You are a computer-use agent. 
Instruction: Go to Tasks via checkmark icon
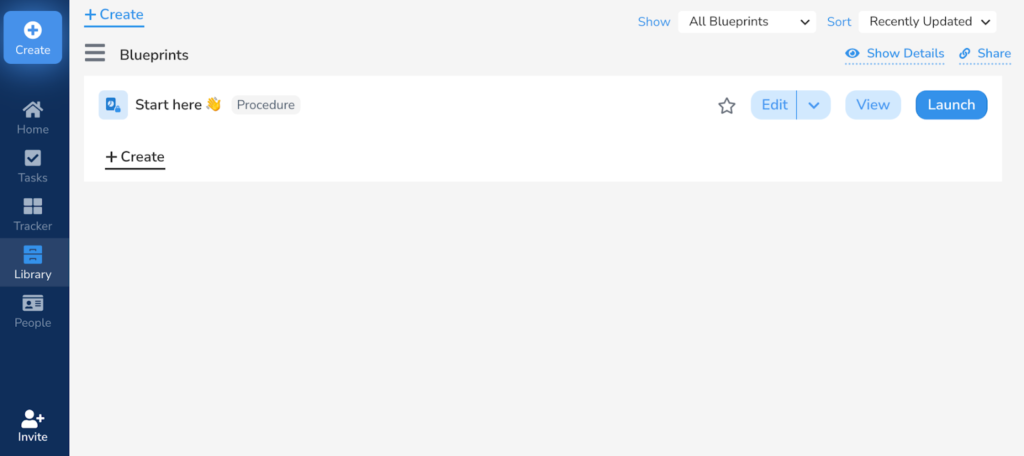click(x=33, y=158)
